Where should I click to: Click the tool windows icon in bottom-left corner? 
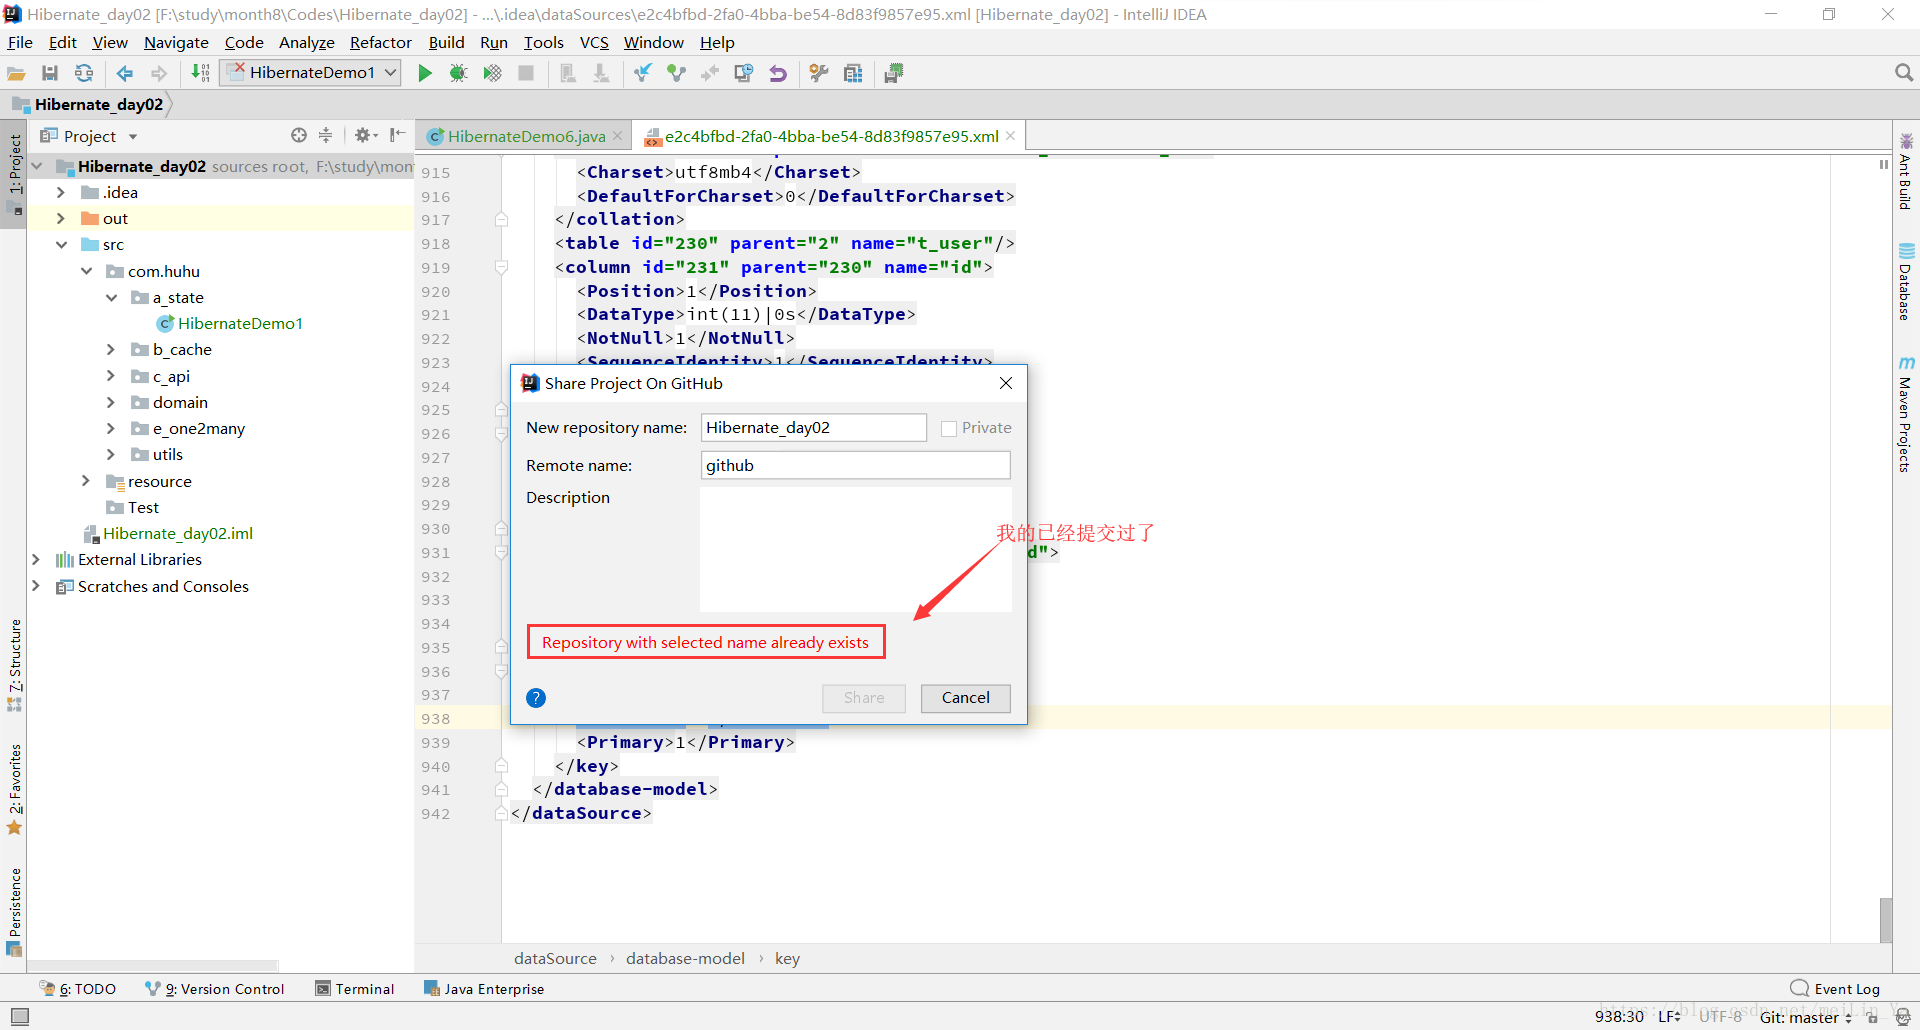19,1016
